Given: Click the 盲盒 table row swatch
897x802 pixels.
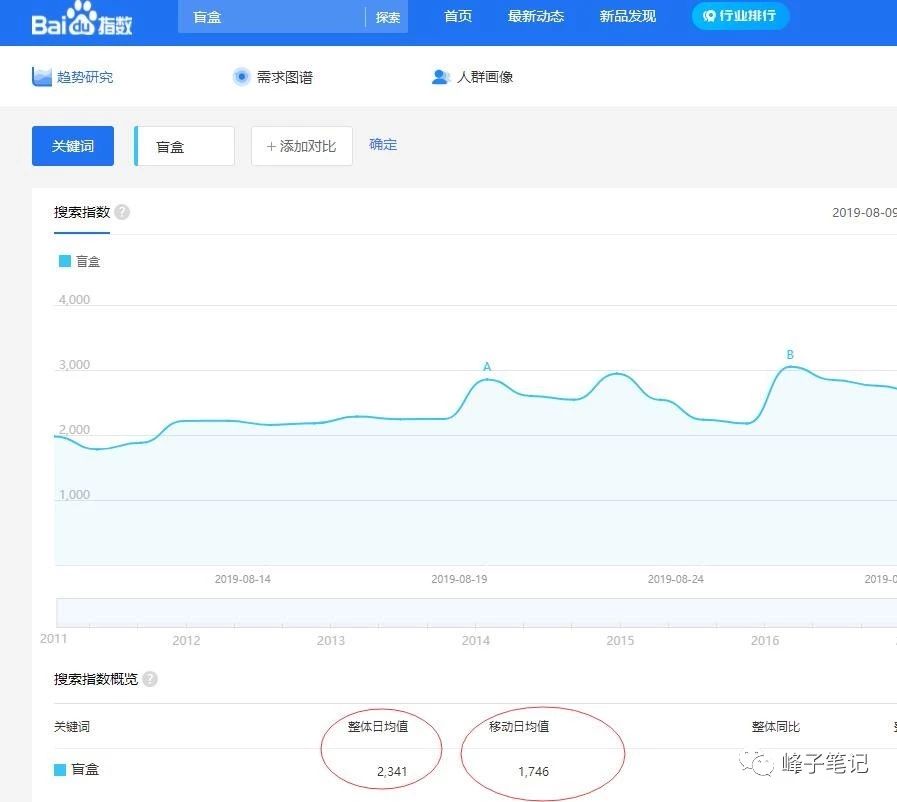Looking at the screenshot, I should click(x=60, y=770).
